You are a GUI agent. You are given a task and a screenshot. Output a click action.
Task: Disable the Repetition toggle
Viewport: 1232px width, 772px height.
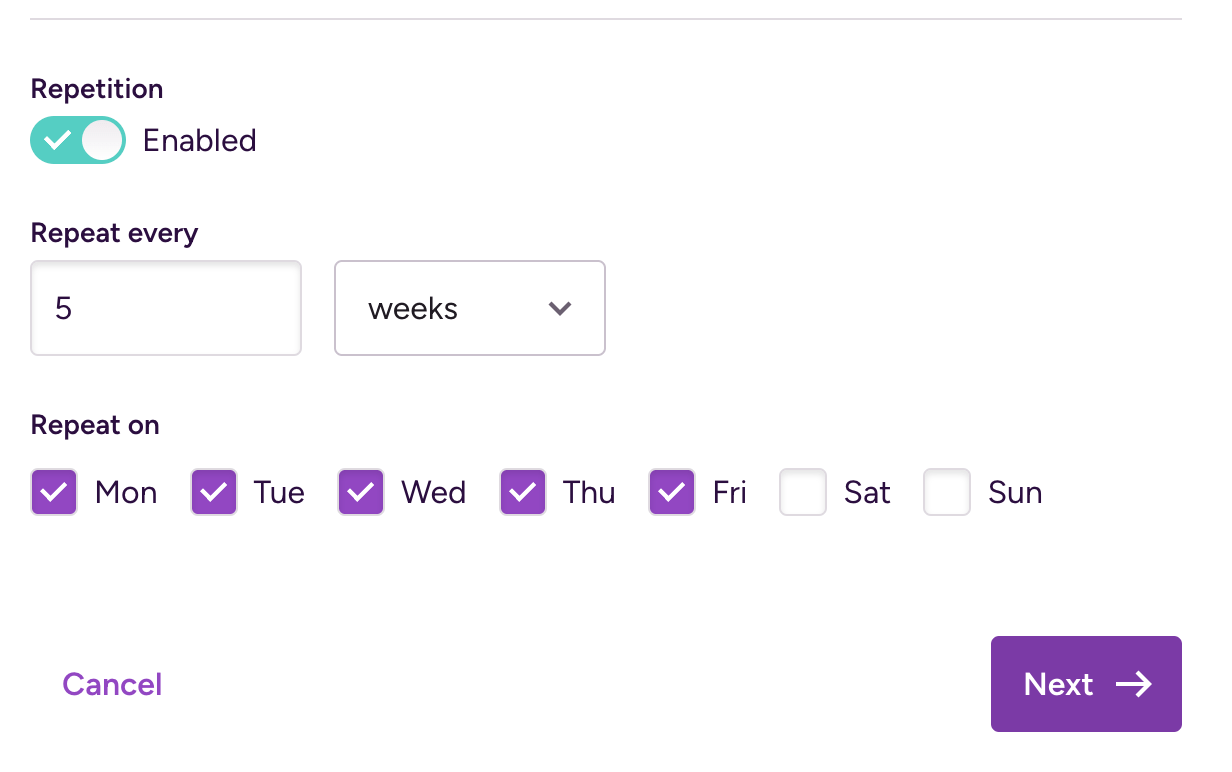coord(78,140)
